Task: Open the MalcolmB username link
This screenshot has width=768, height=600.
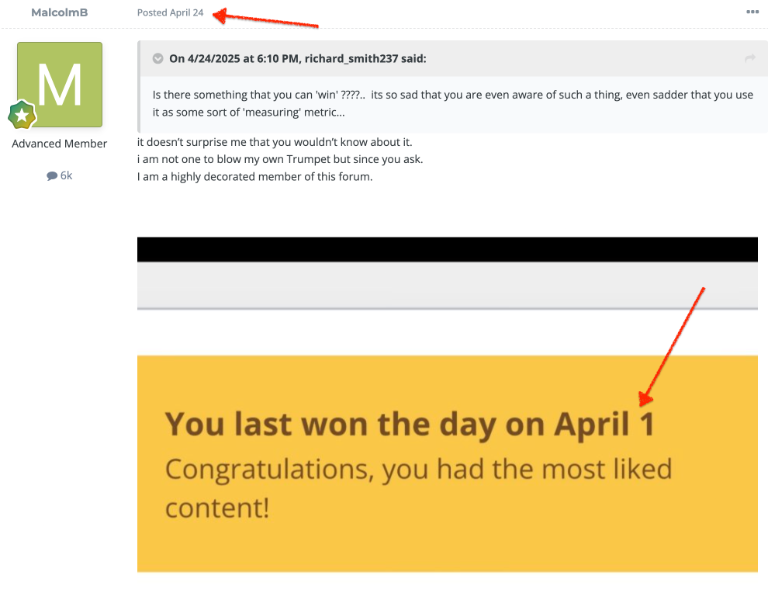Action: [x=60, y=12]
